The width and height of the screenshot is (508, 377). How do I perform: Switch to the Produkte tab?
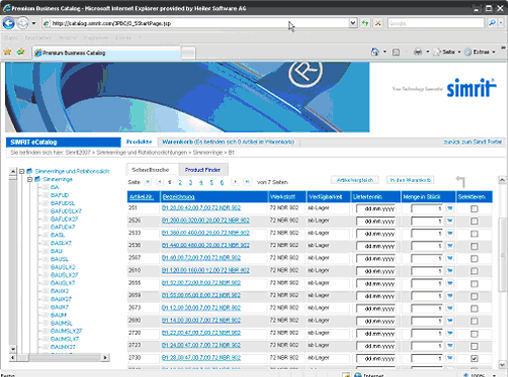pyautogui.click(x=139, y=142)
